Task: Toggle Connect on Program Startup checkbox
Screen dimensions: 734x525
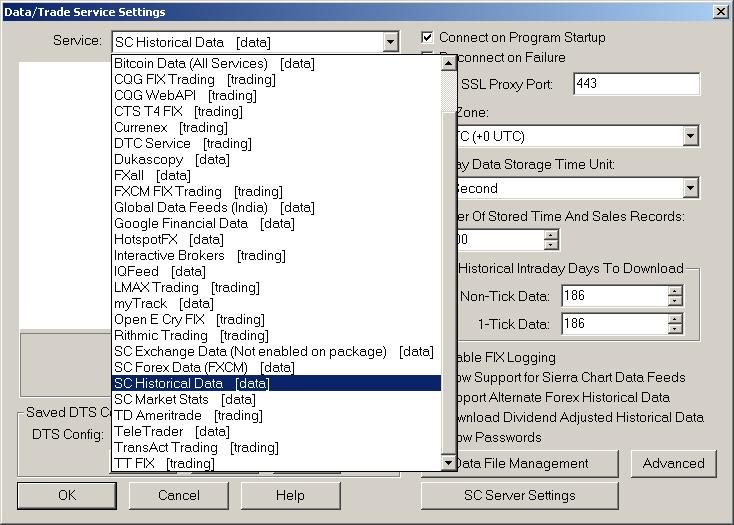Action: tap(427, 37)
